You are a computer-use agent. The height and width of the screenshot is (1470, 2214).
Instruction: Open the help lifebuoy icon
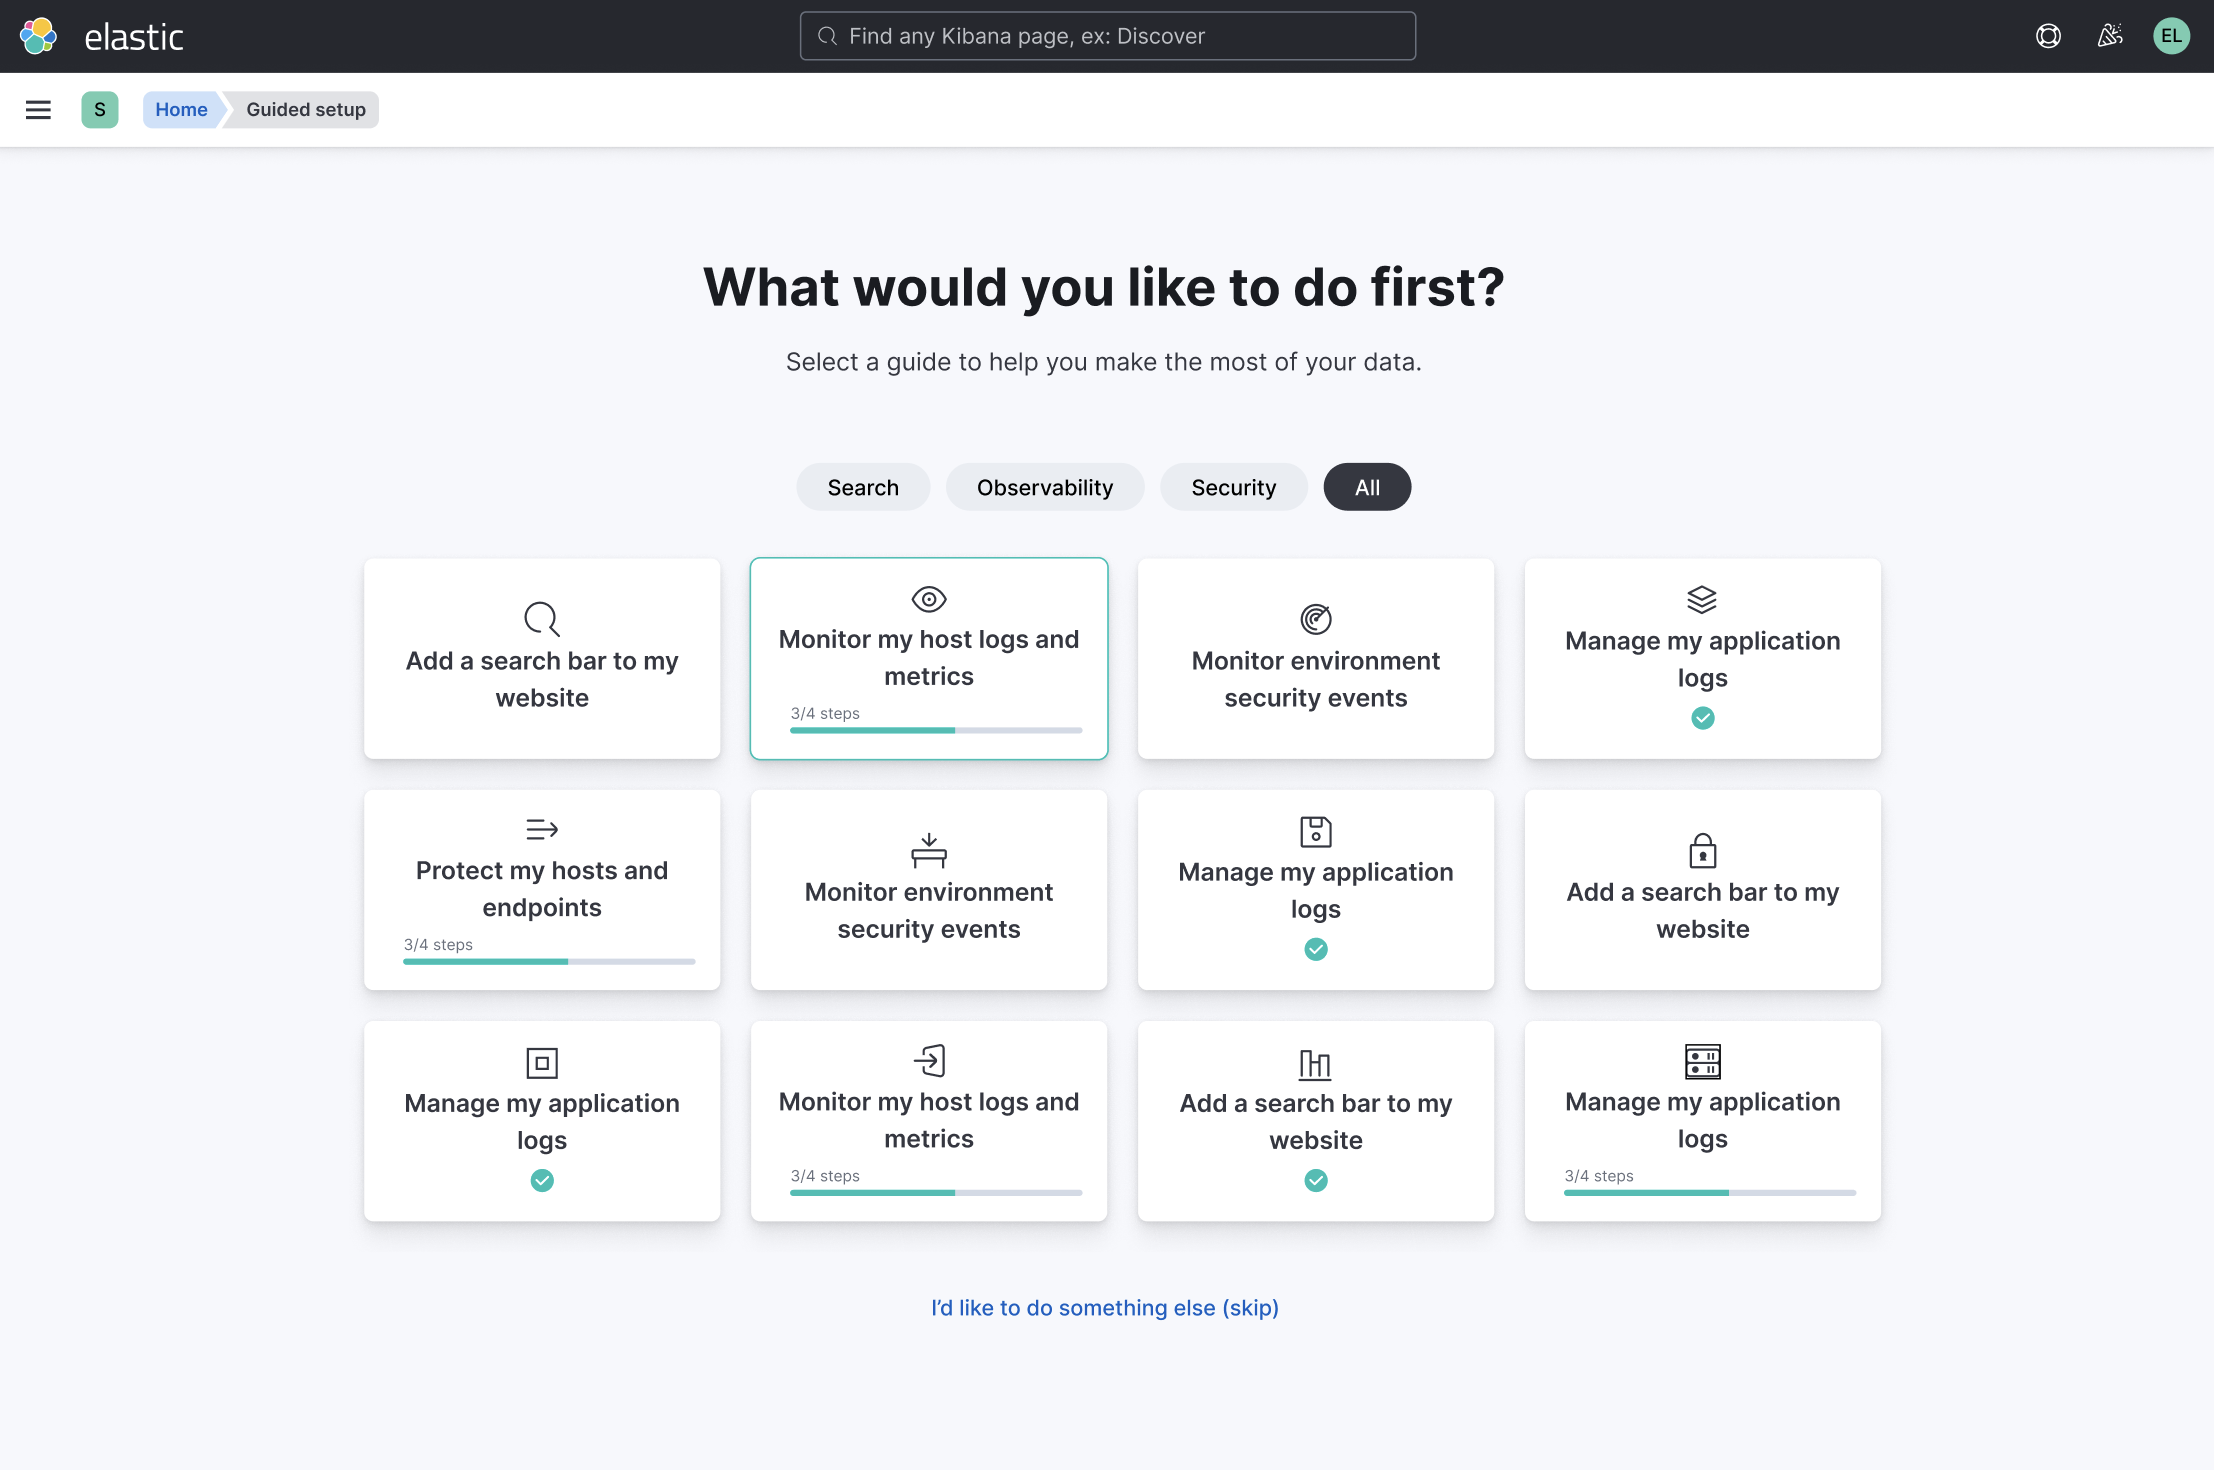[x=2048, y=36]
